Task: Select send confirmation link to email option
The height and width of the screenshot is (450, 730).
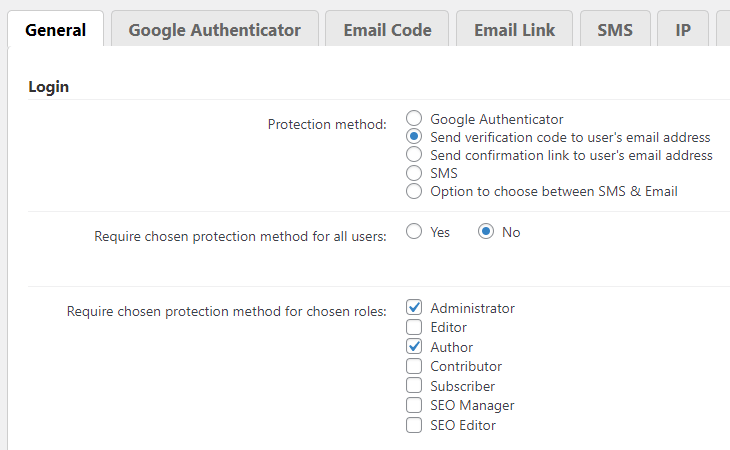Action: 414,155
